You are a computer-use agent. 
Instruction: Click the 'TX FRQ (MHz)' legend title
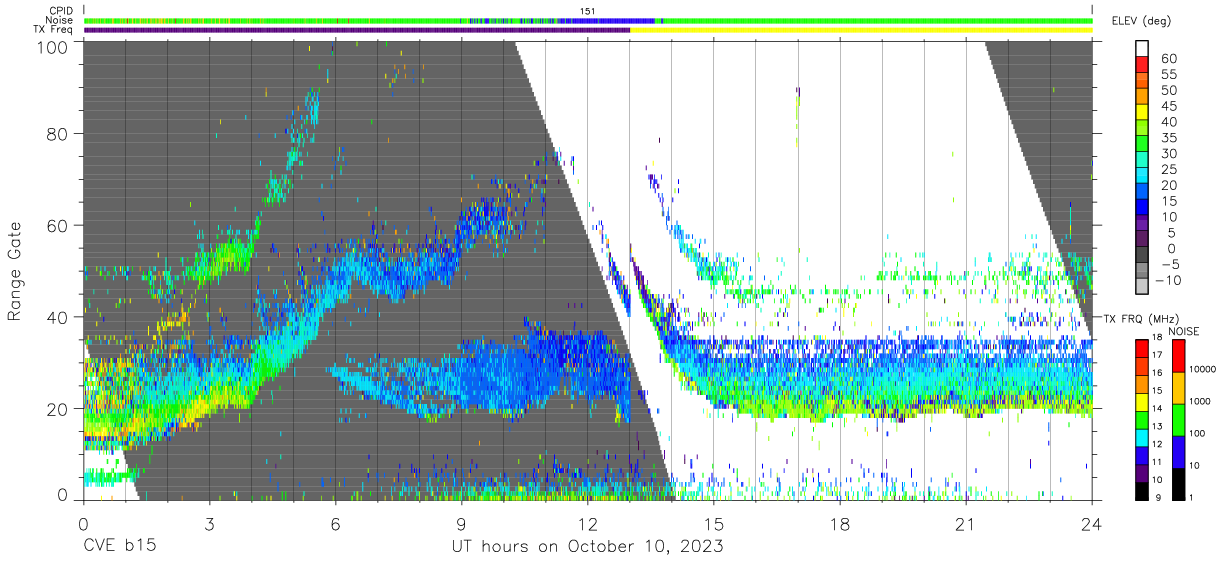point(1139,318)
